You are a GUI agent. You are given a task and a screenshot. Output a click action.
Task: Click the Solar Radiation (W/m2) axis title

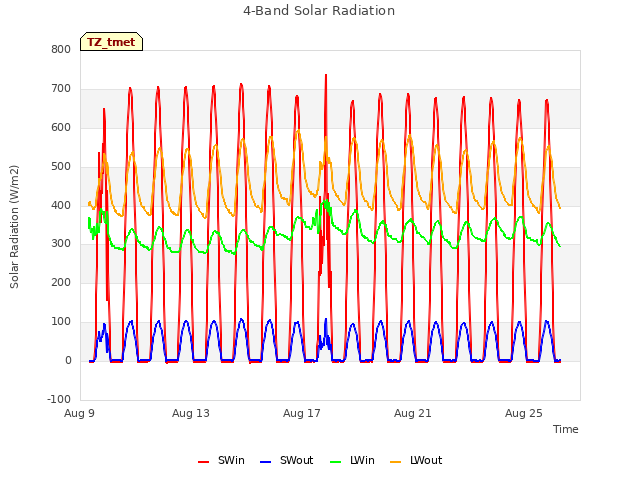click(x=14, y=227)
